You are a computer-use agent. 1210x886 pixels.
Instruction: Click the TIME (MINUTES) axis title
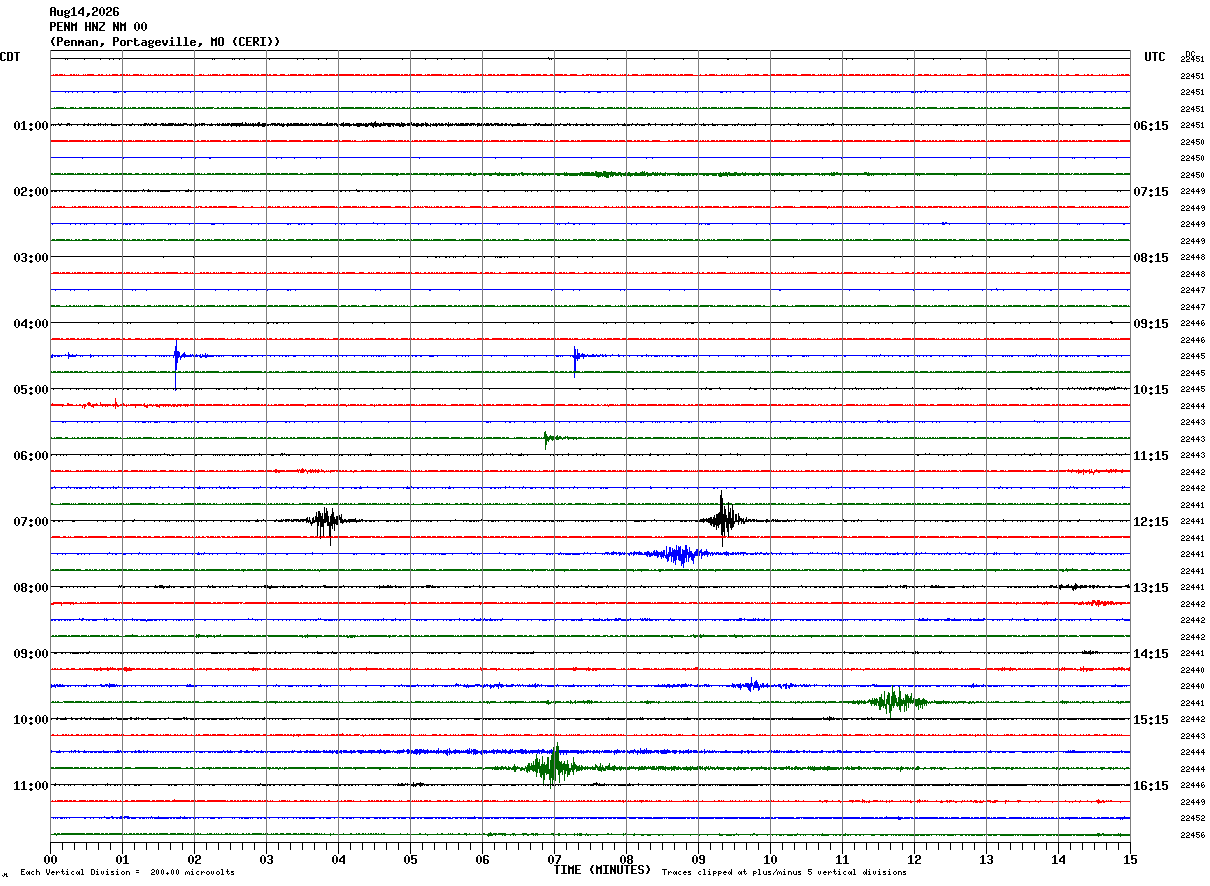[602, 870]
